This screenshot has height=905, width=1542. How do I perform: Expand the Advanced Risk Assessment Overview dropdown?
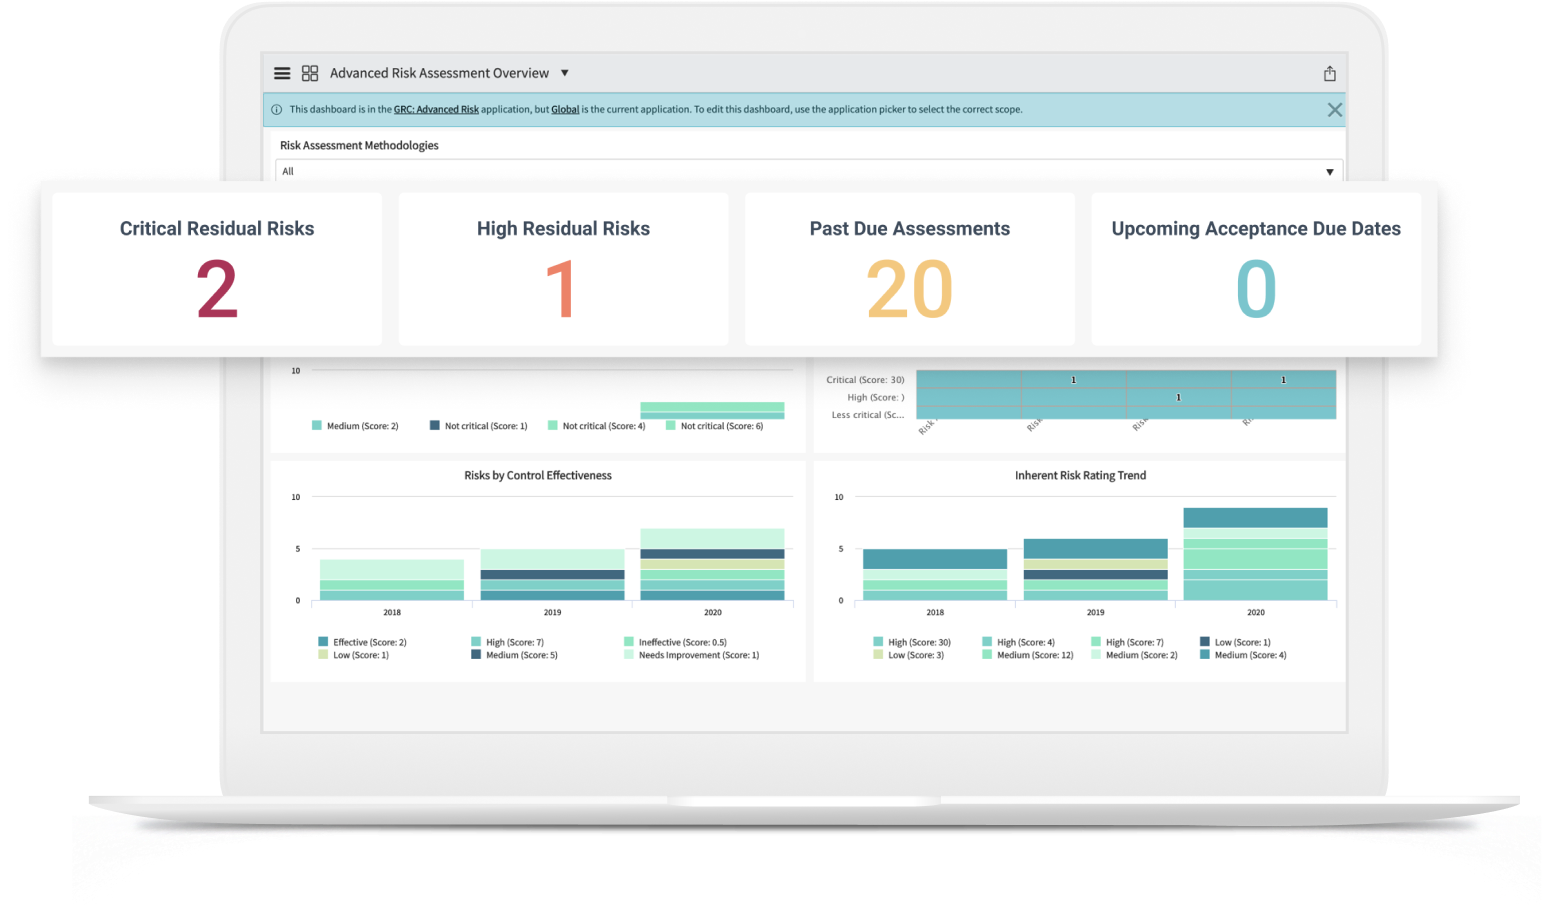[x=564, y=73]
